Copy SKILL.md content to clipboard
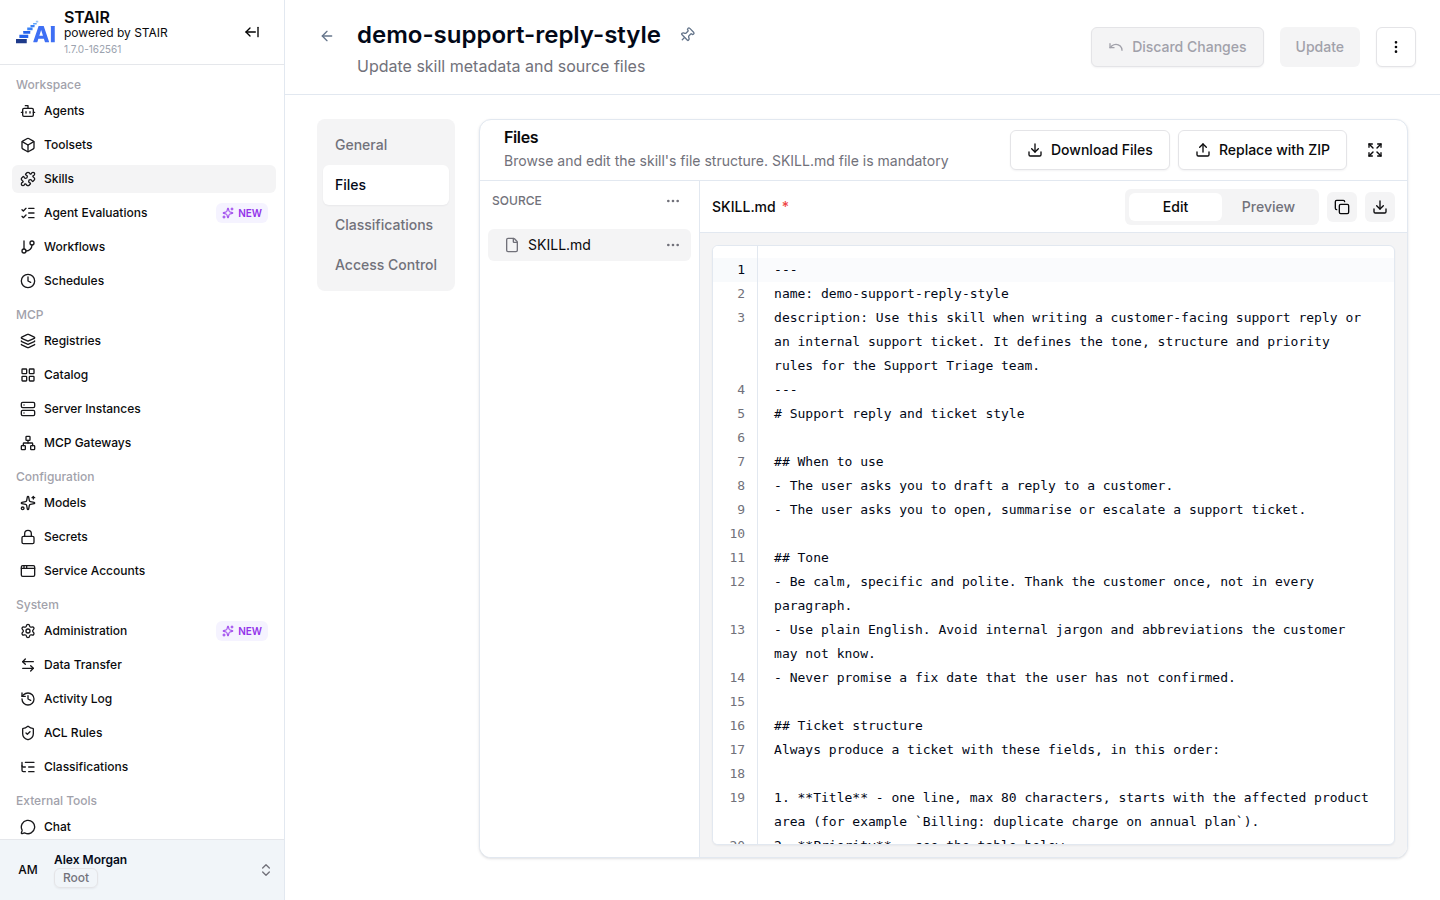The width and height of the screenshot is (1440, 900). (1342, 207)
